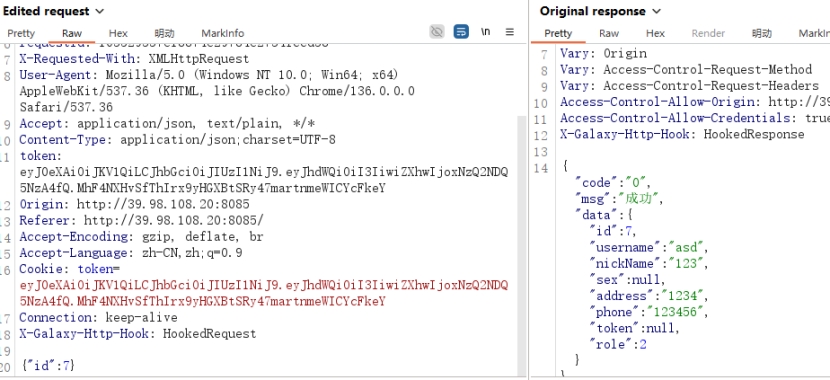Viewport: 830px width, 380px height.
Task: Click the "sex":null field
Action: click(627, 280)
